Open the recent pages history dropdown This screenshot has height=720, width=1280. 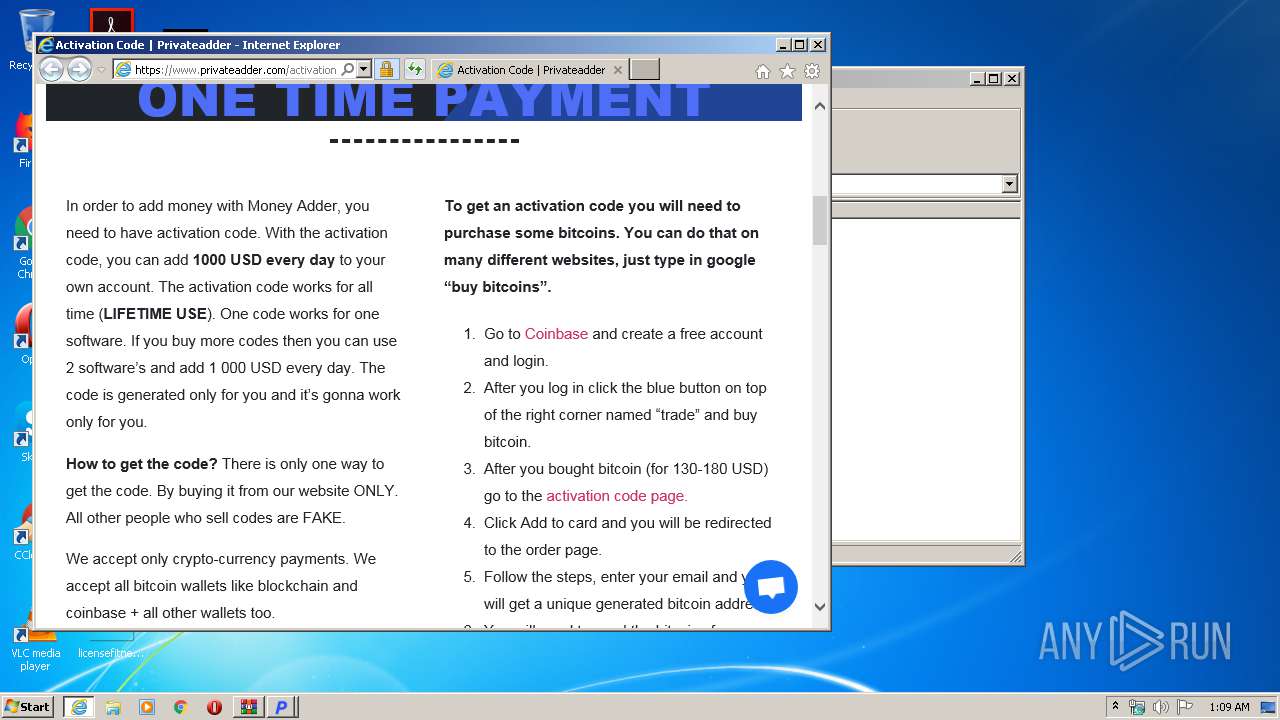(101, 70)
